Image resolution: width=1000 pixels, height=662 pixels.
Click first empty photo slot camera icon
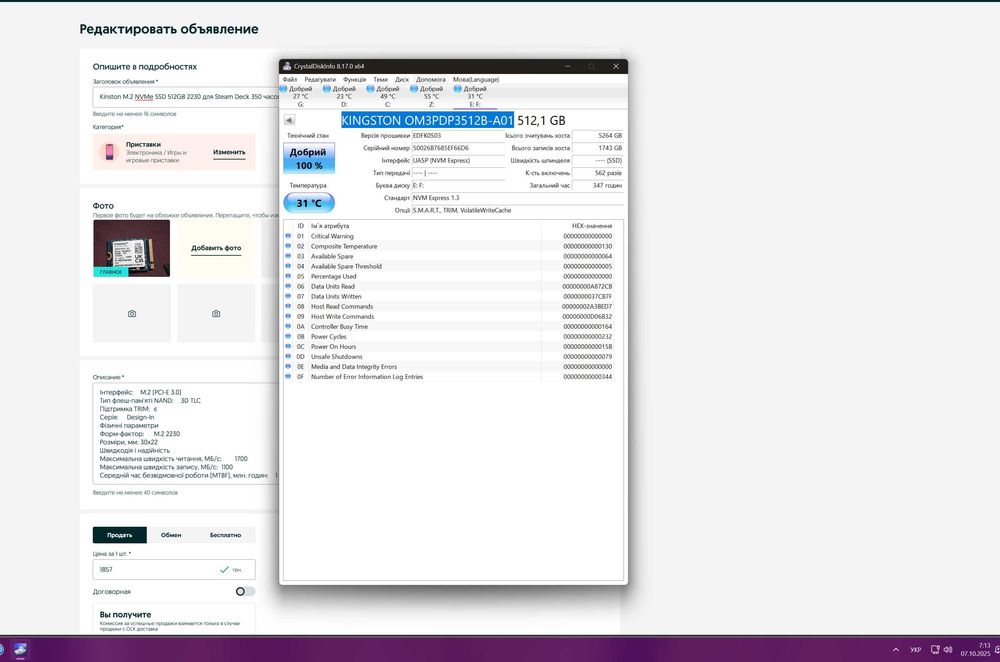(x=132, y=314)
